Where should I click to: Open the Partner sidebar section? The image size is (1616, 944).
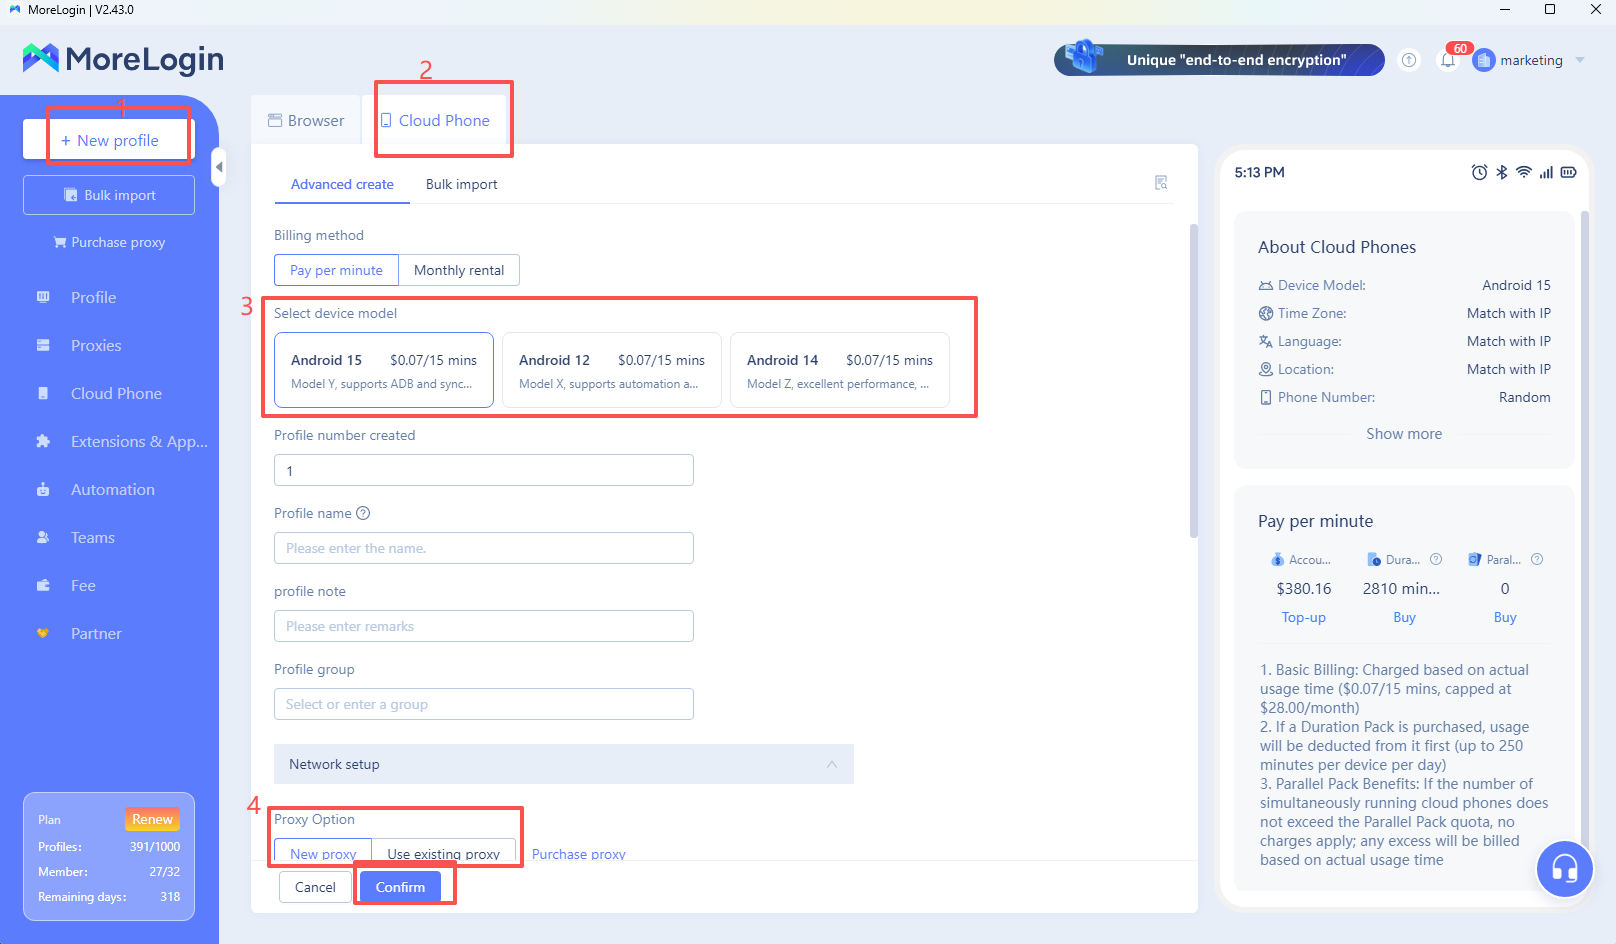pos(96,633)
